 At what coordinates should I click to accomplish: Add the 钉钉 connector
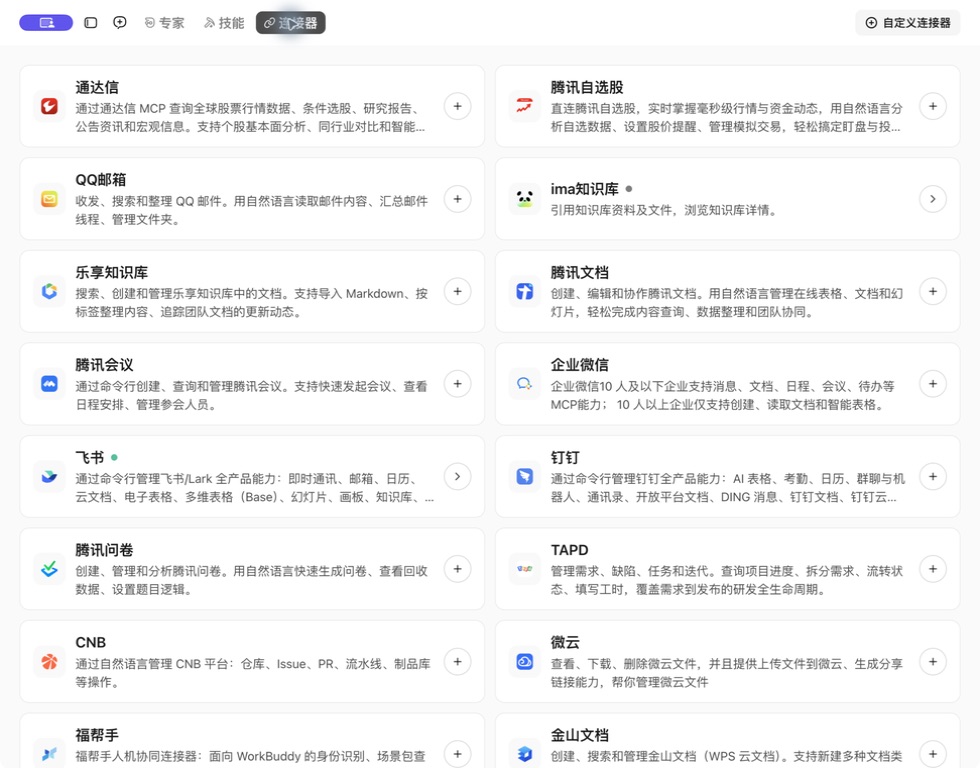(932, 476)
